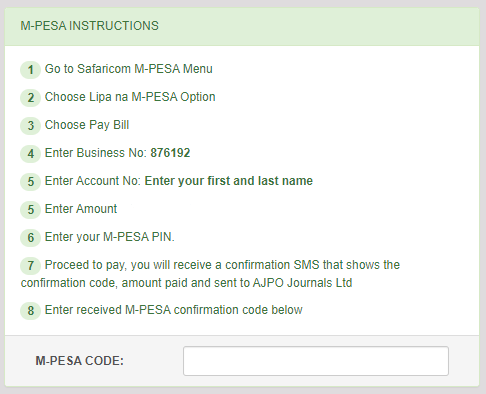The width and height of the screenshot is (486, 394).
Task: Click the 'AJPO Journals Ltd' text
Action: pos(302,283)
